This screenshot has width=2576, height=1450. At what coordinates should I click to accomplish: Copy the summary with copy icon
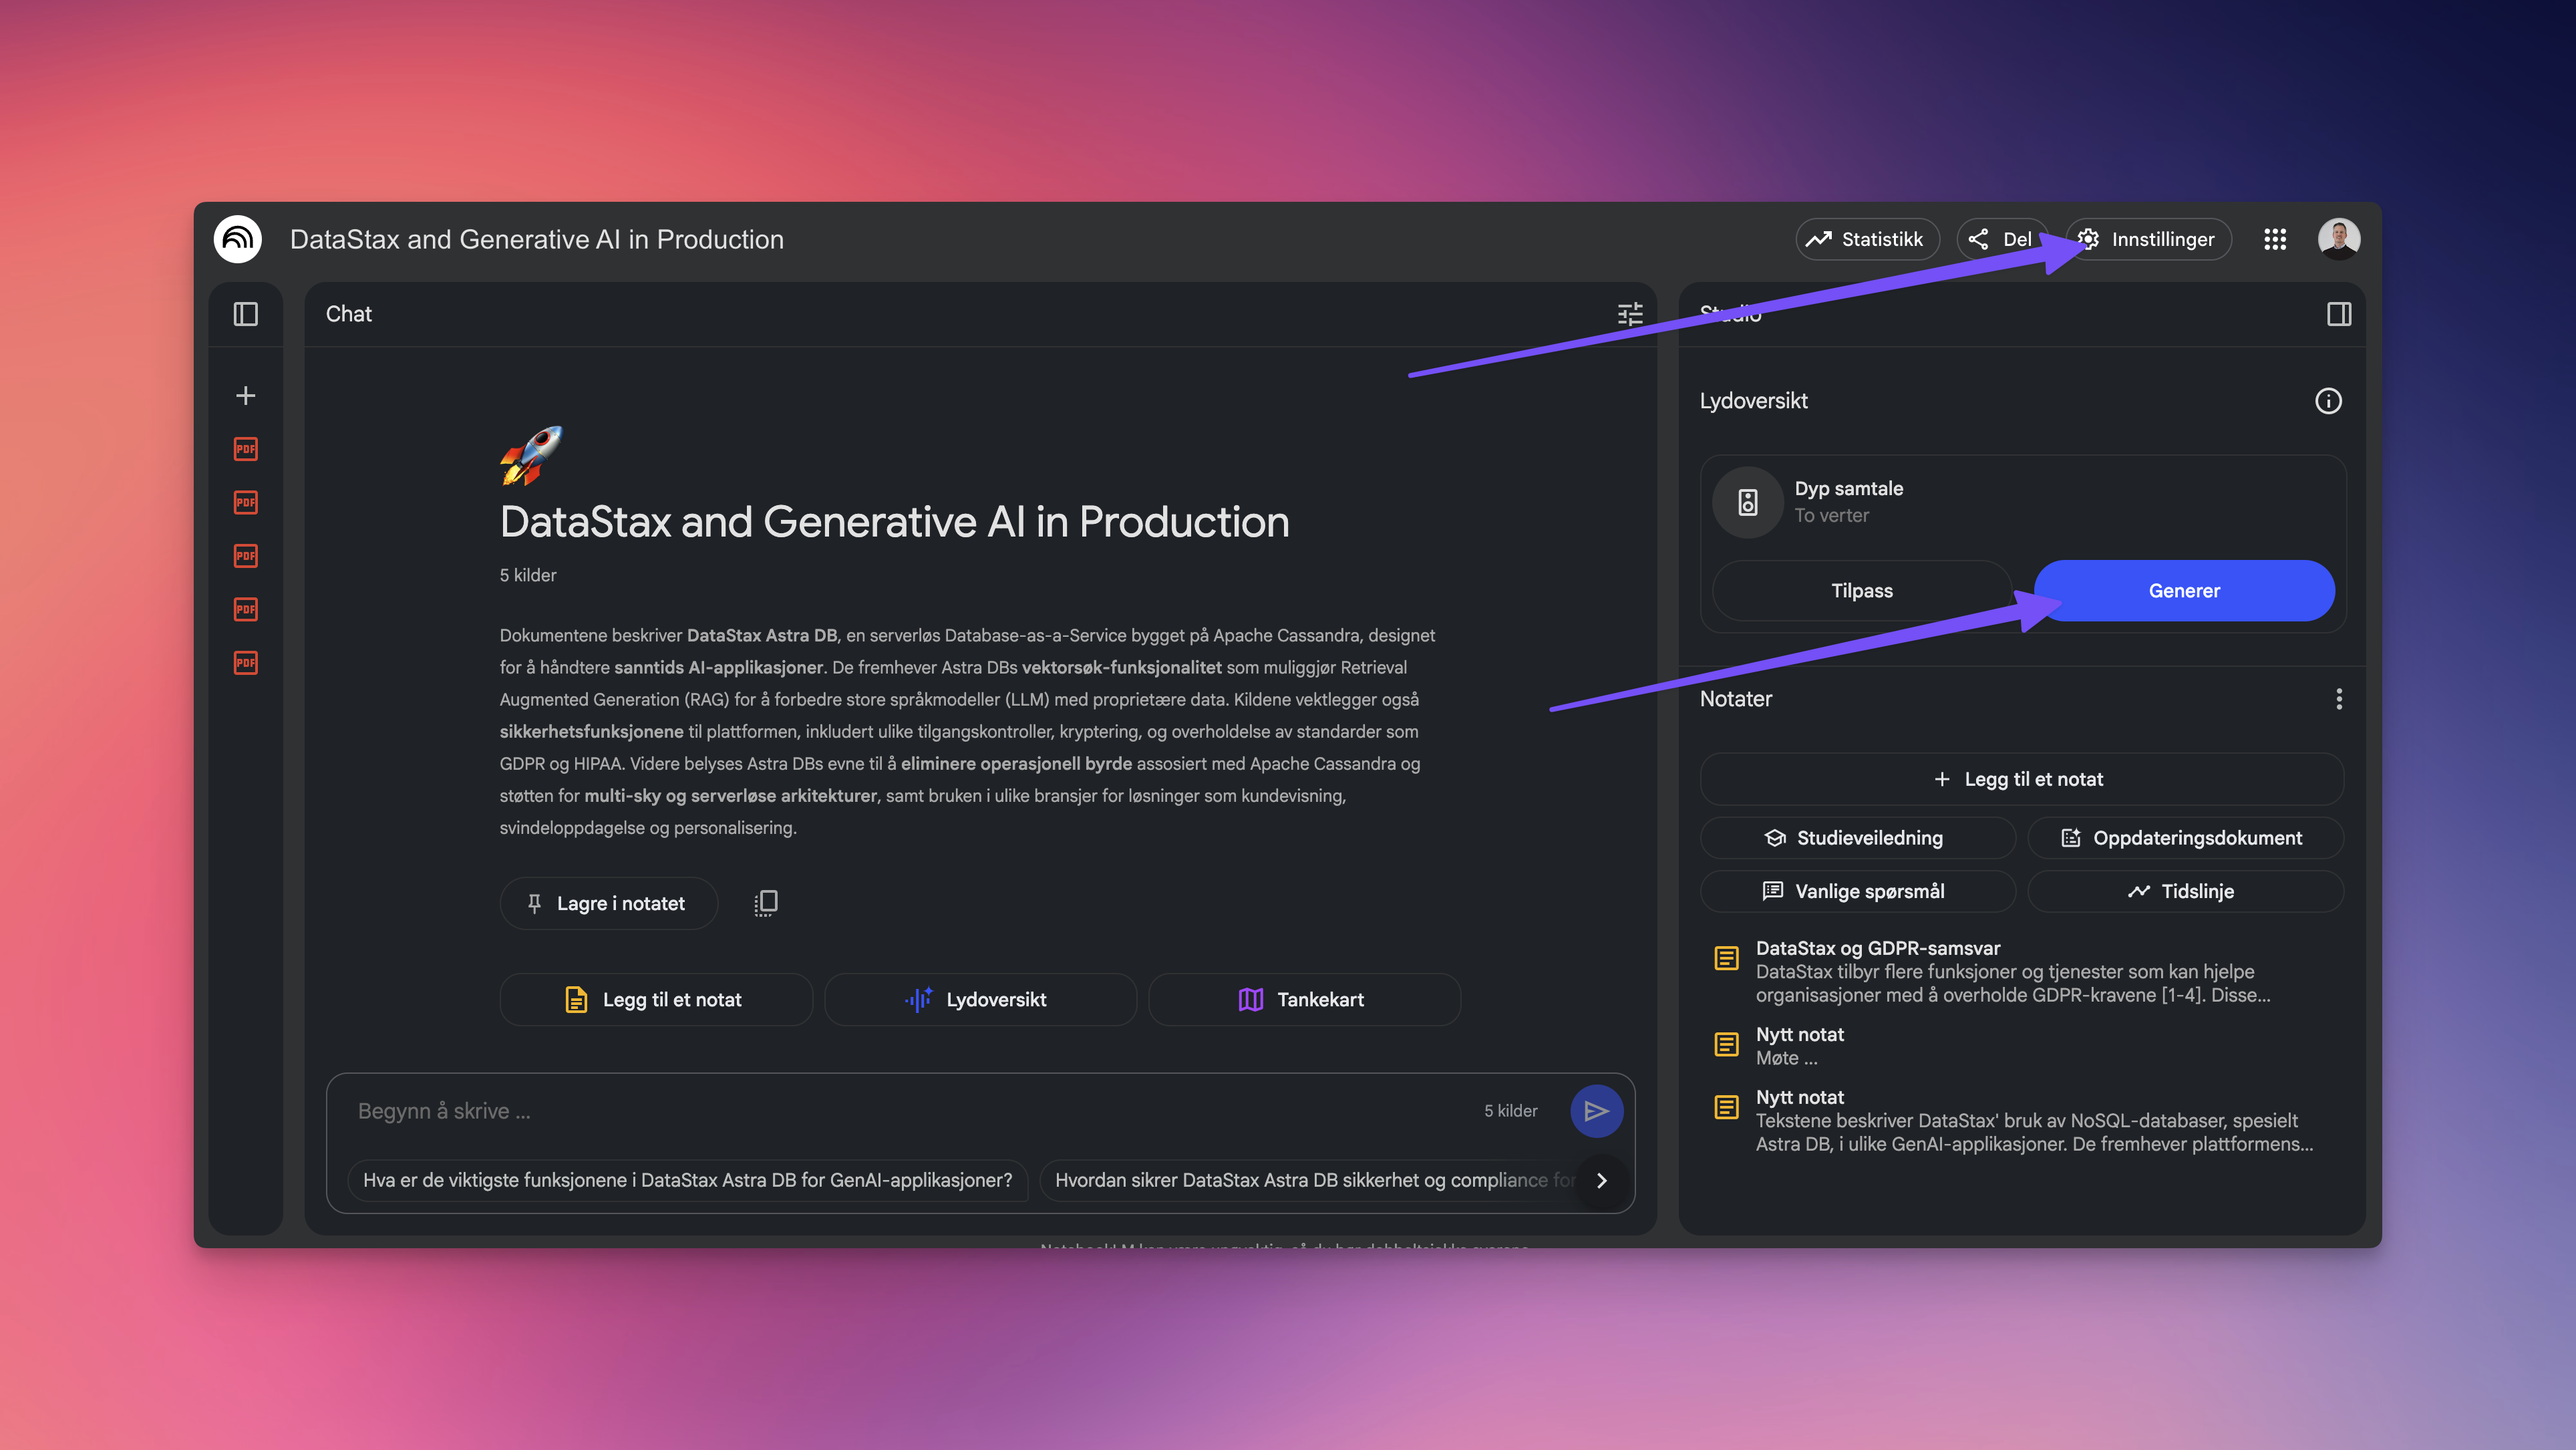[x=766, y=903]
